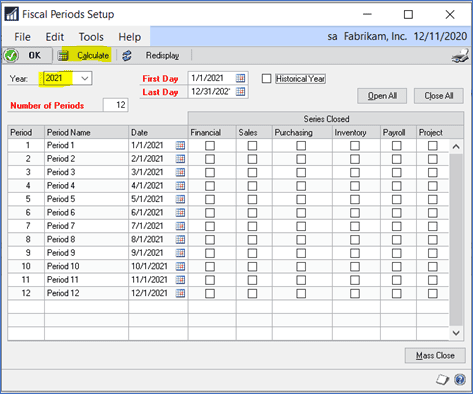Click the grid scrollbar up arrow
The height and width of the screenshot is (394, 473).
point(456,146)
